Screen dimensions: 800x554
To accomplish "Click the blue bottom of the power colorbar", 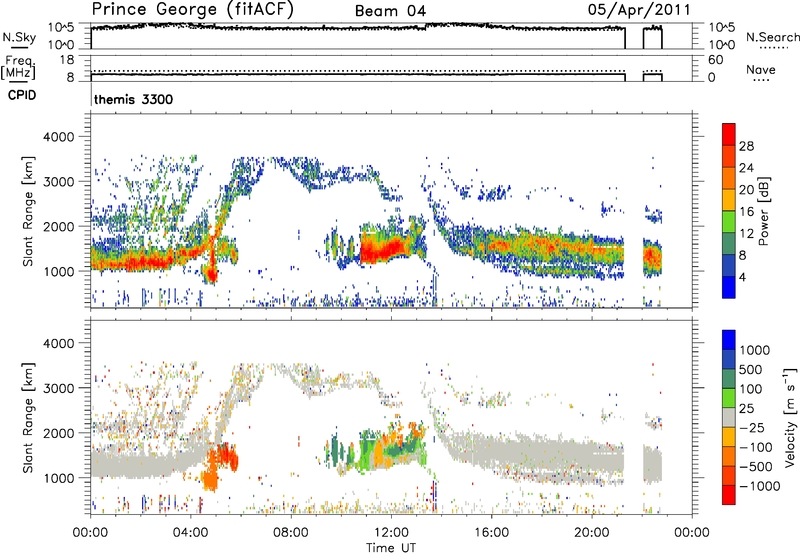I will tap(729, 289).
